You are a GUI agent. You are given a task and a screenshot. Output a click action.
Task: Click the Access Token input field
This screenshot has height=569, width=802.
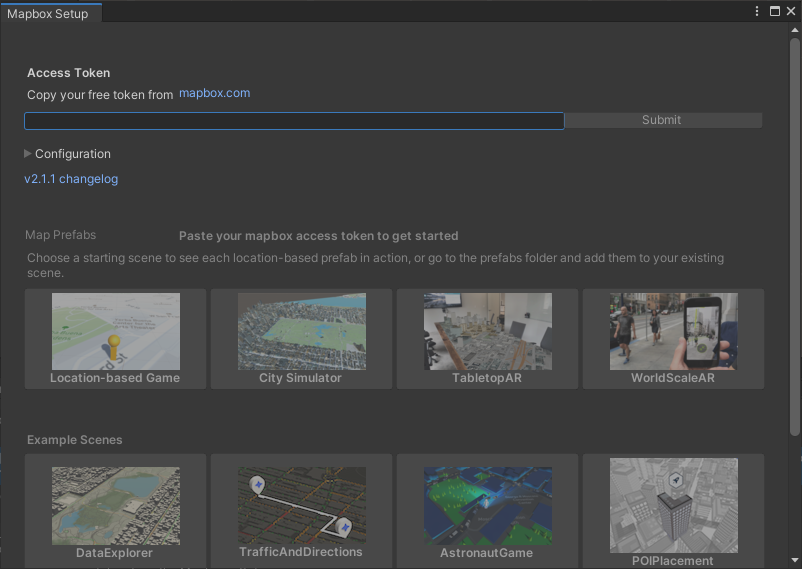coord(294,121)
